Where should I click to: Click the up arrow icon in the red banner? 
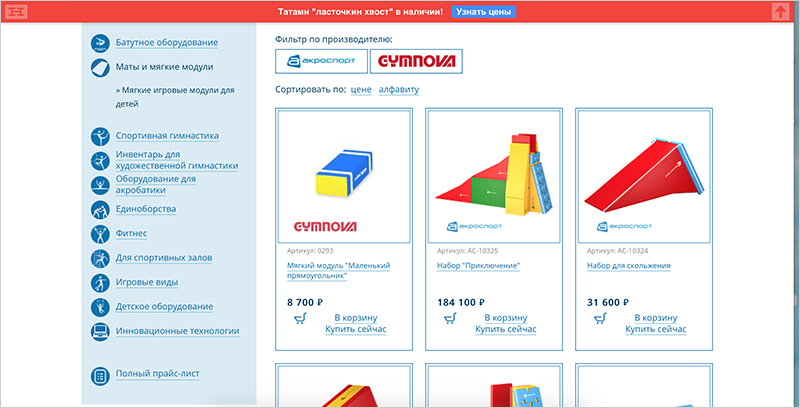780,11
